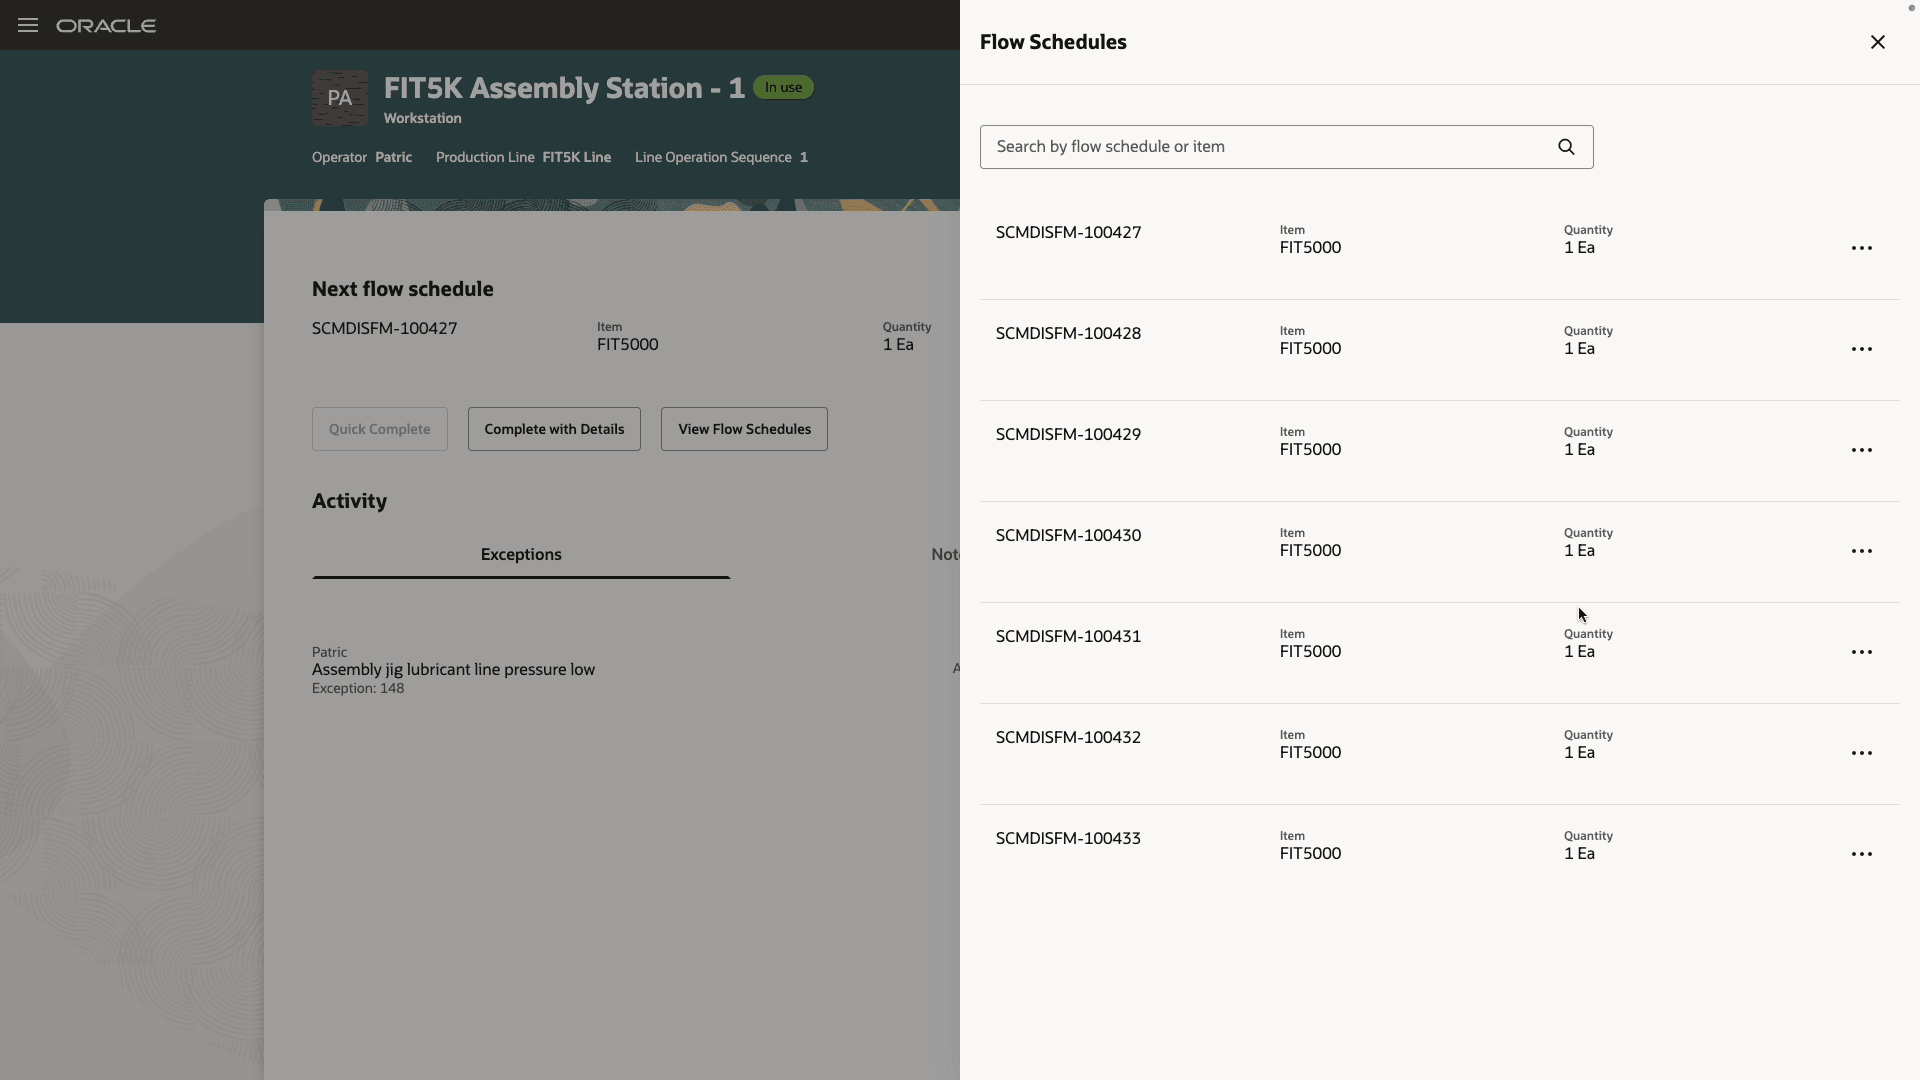The image size is (1920, 1080).
Task: Open the lubricant line pressure exception
Action: [x=453, y=670]
